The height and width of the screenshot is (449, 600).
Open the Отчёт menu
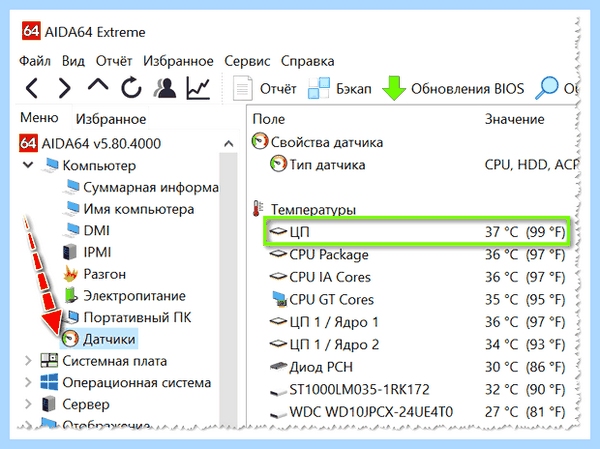pyautogui.click(x=114, y=61)
